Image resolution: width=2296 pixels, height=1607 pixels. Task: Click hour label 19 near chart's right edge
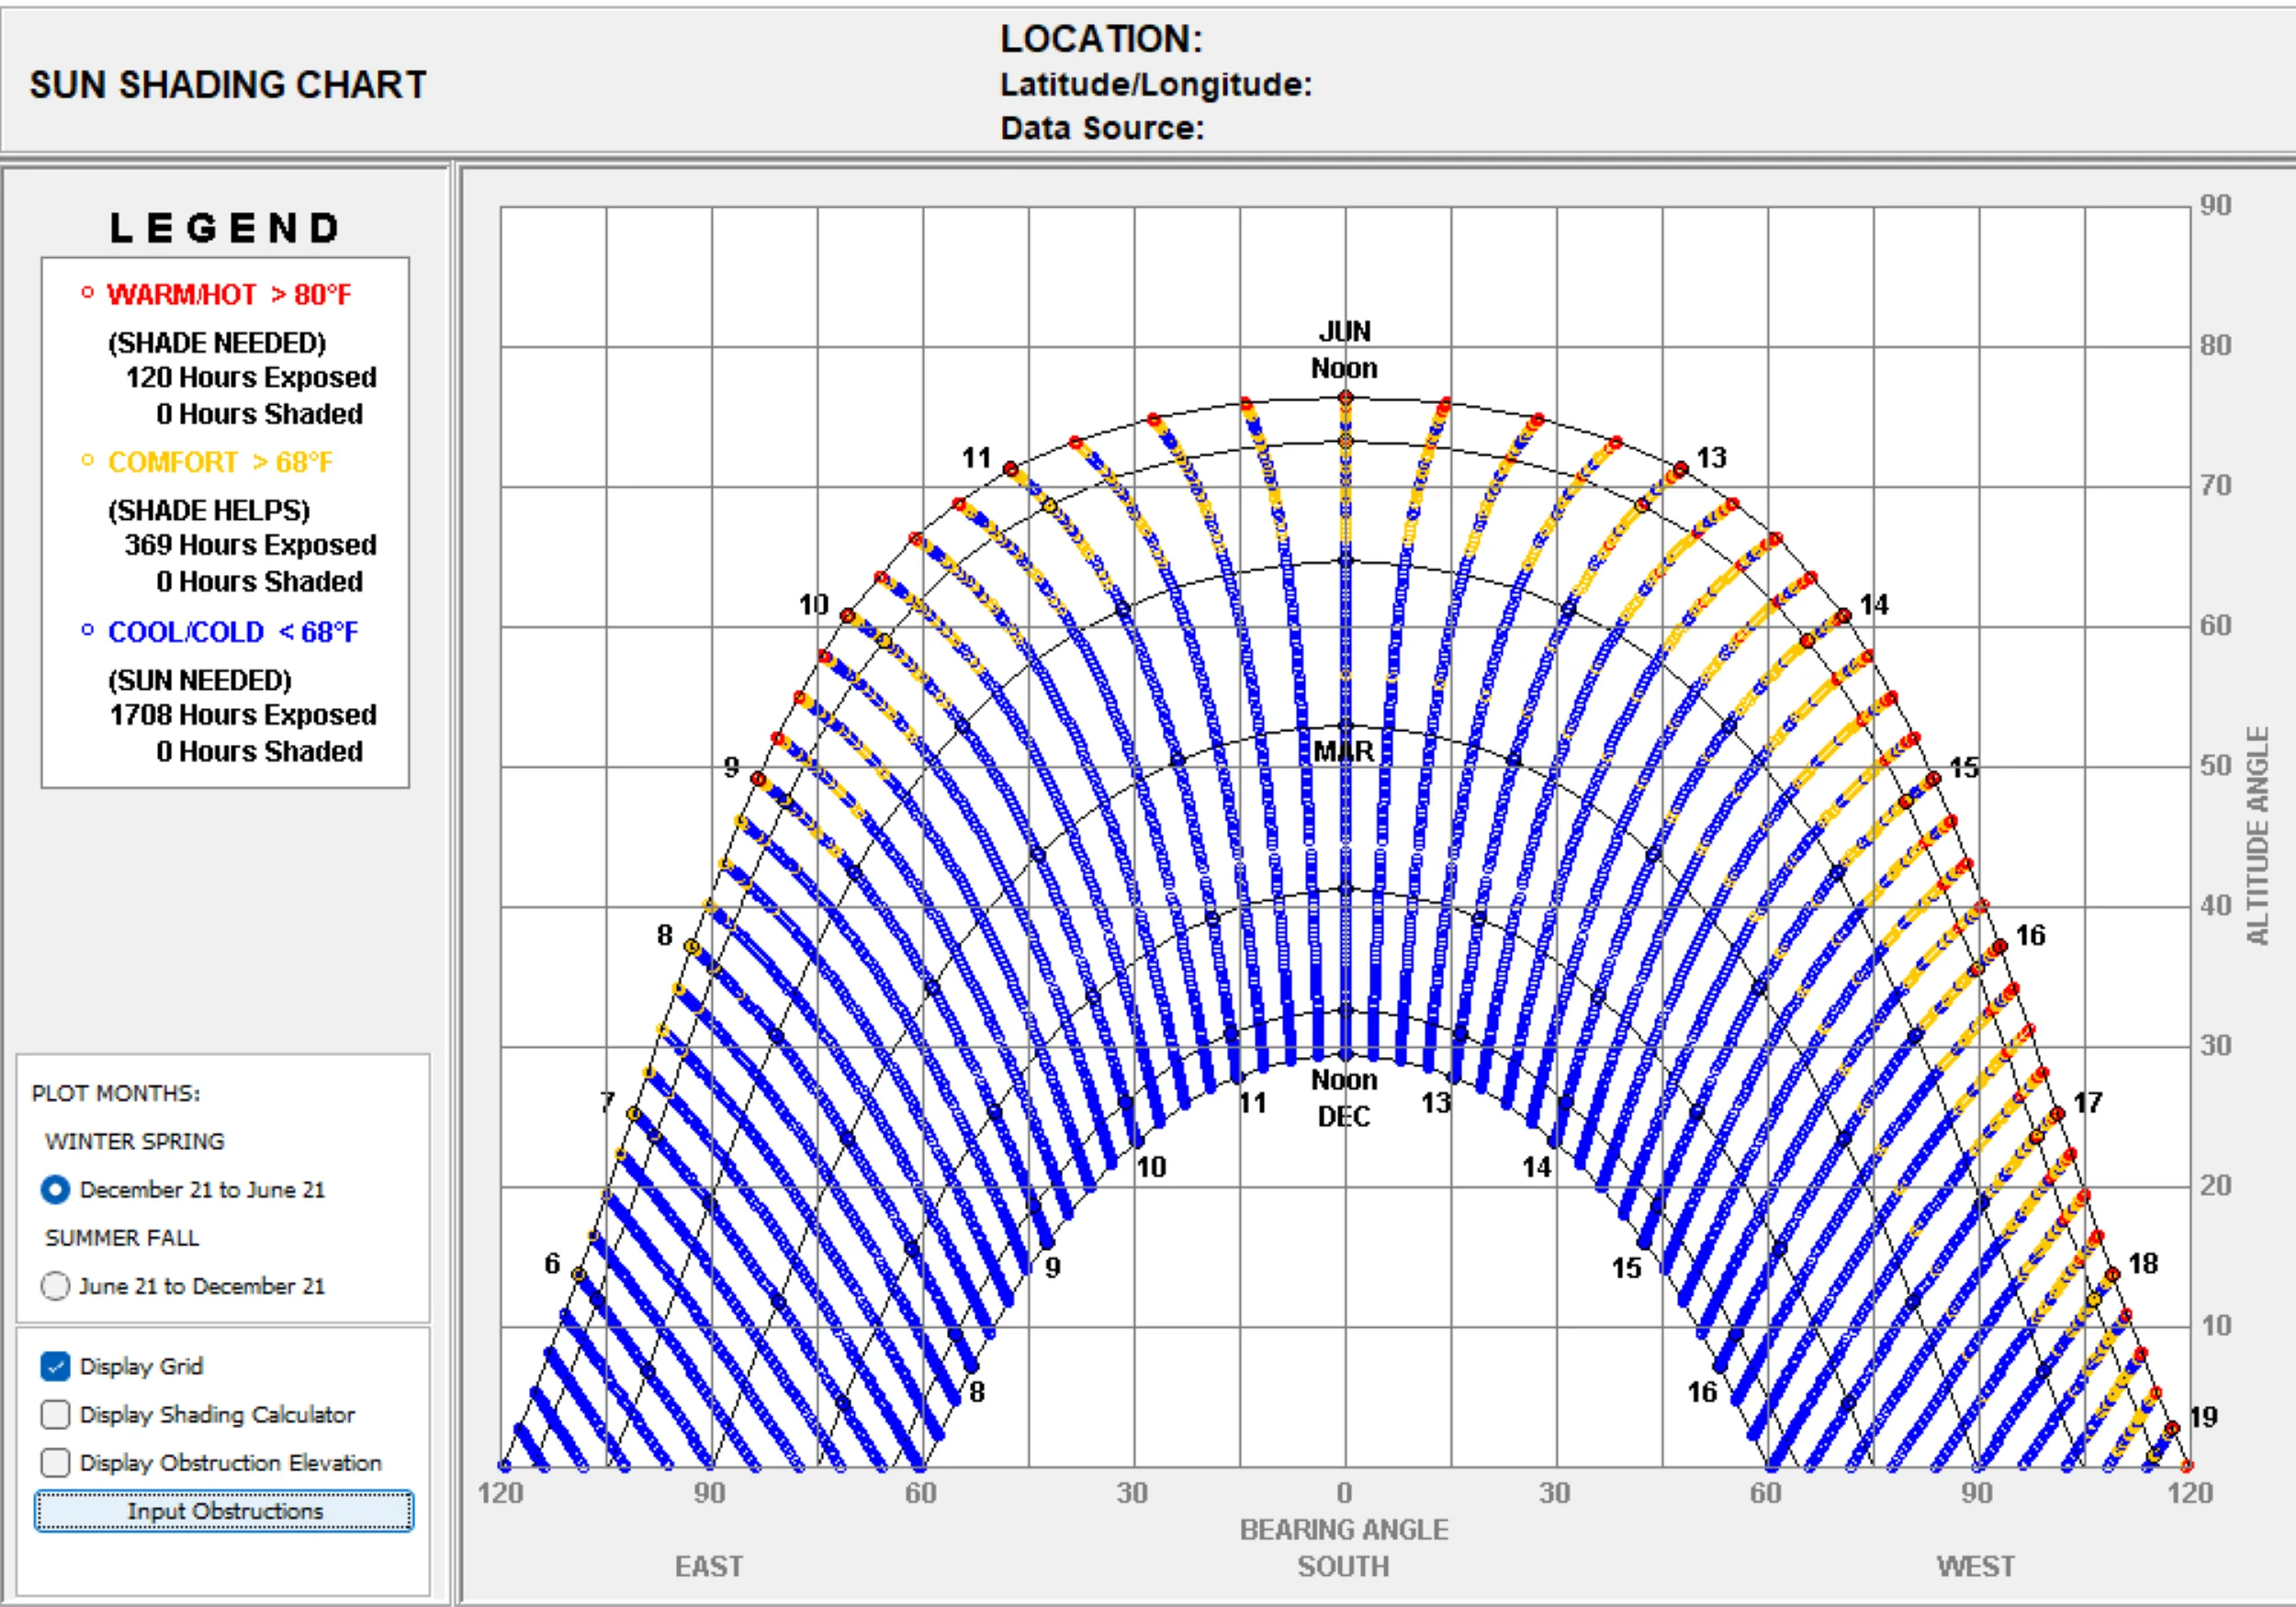pyautogui.click(x=2203, y=1417)
